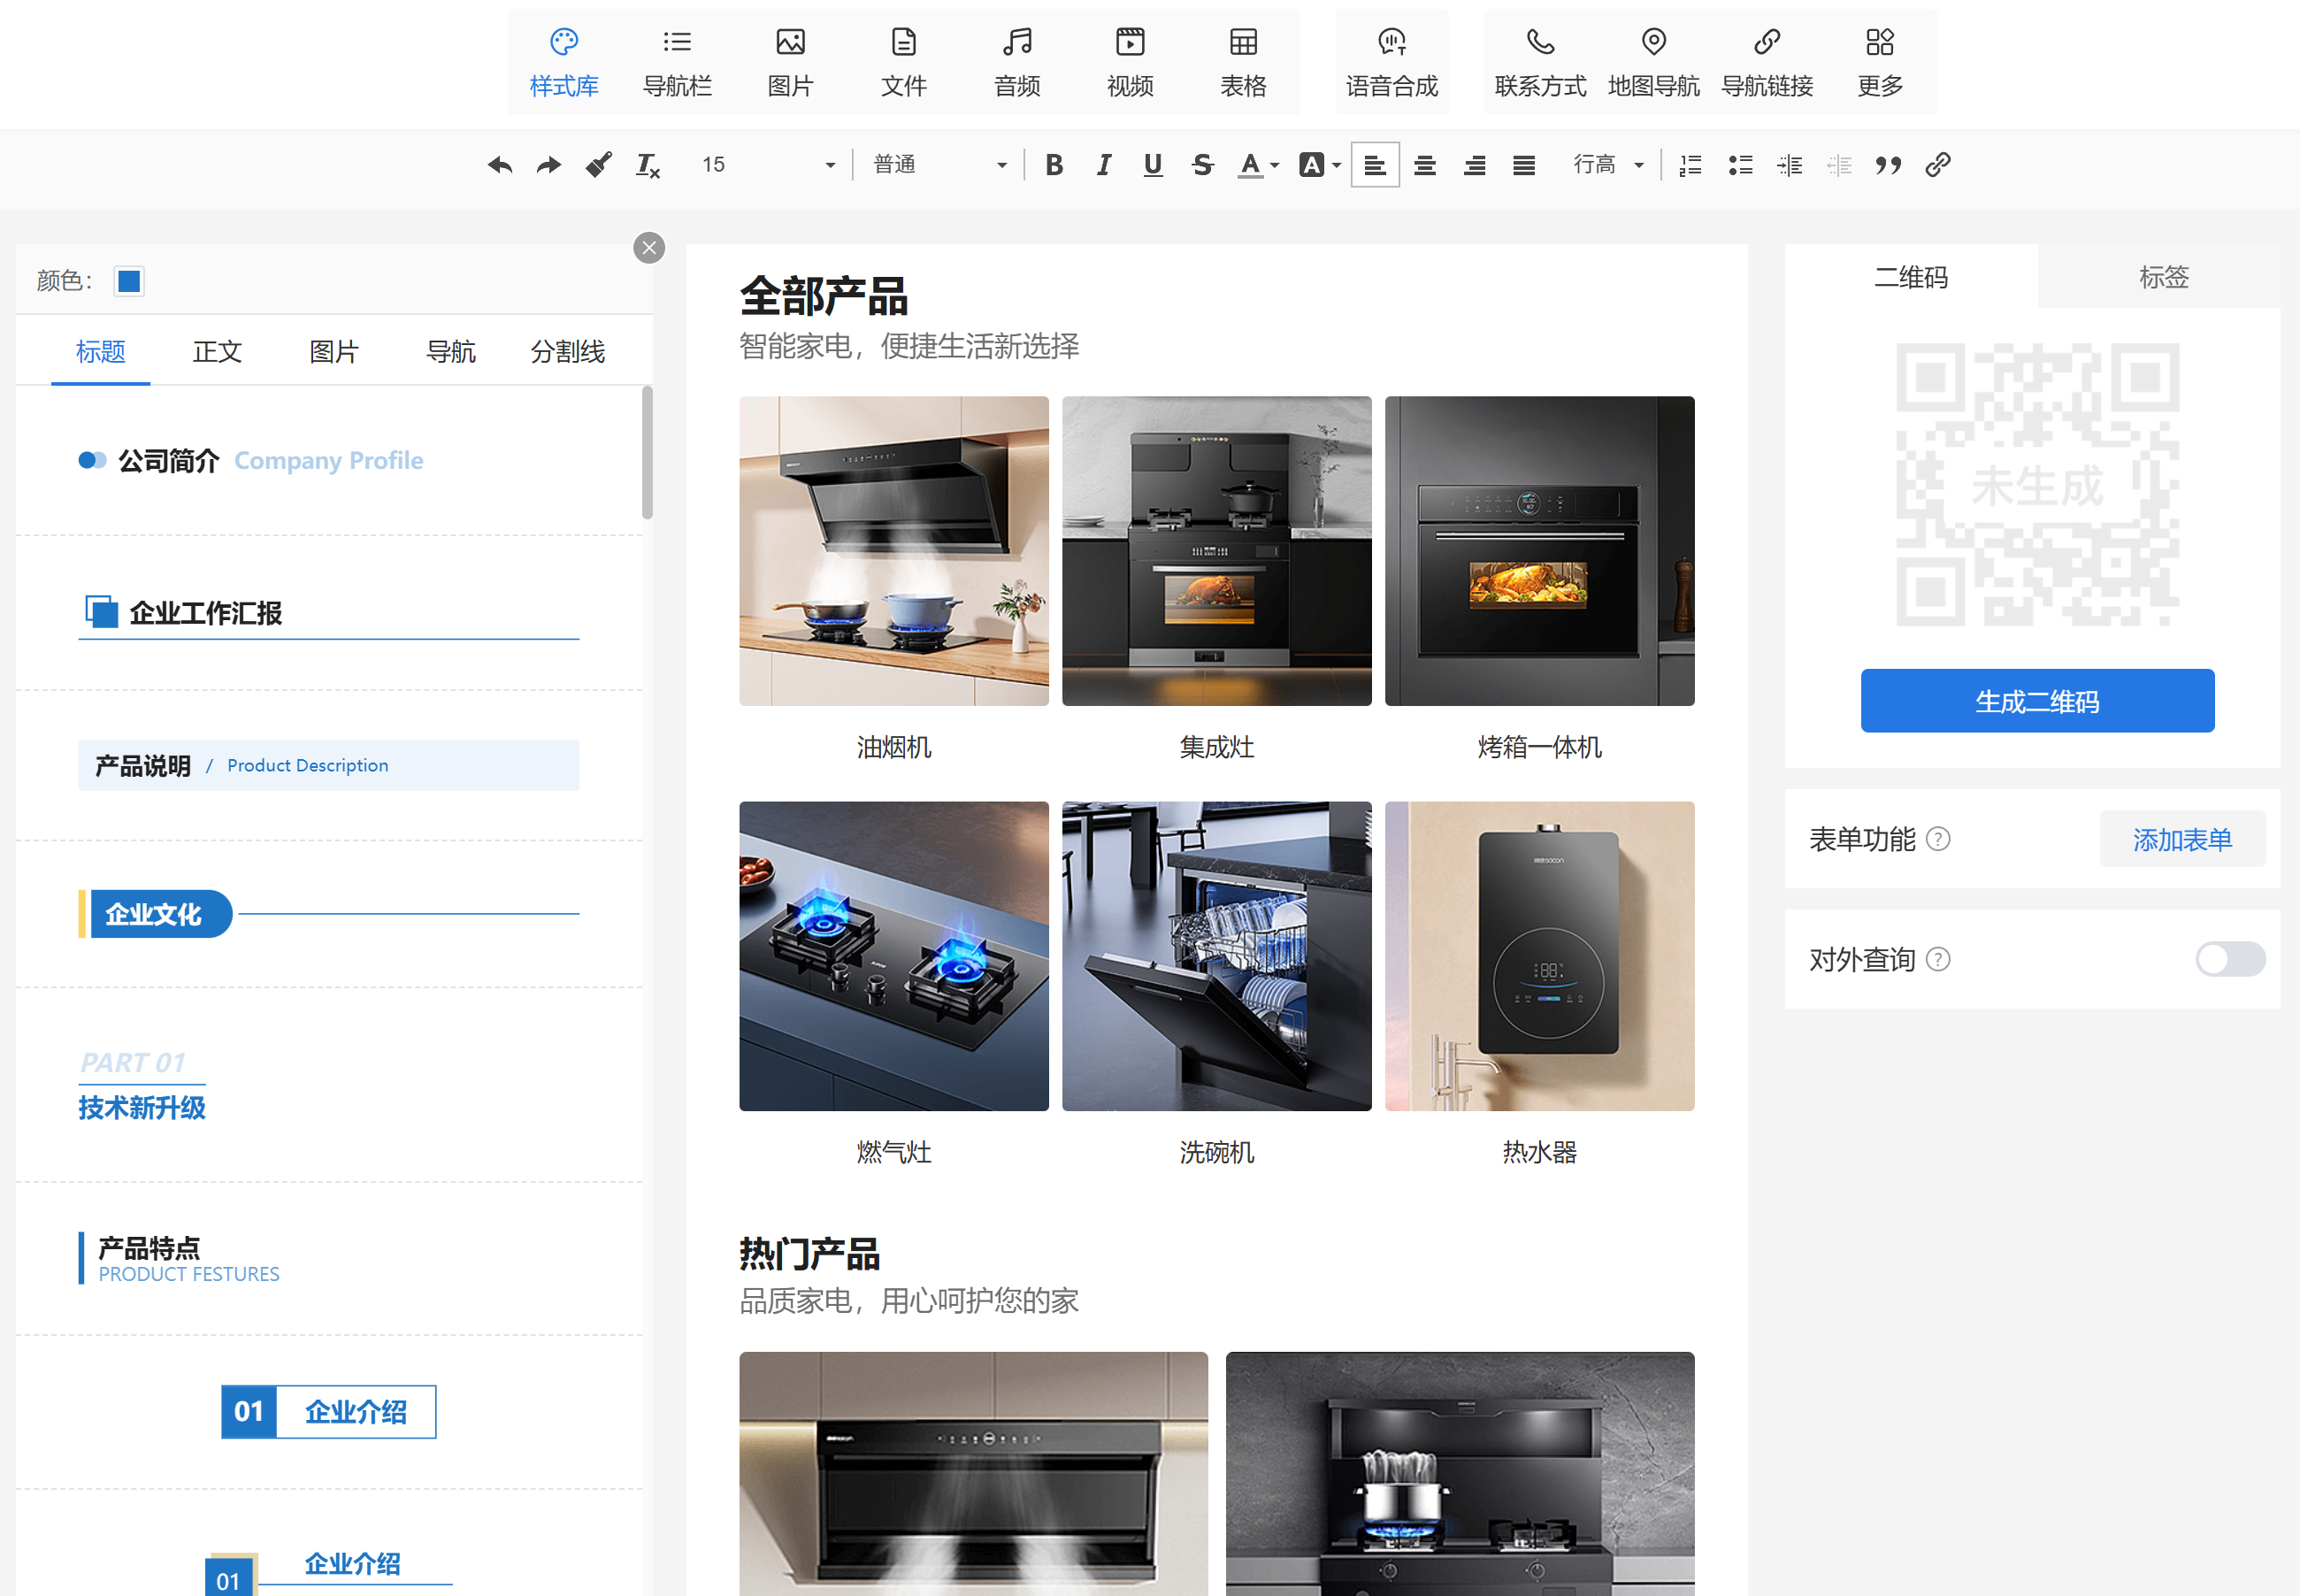2300x1596 pixels.
Task: Insert a block quote
Action: (x=1888, y=165)
